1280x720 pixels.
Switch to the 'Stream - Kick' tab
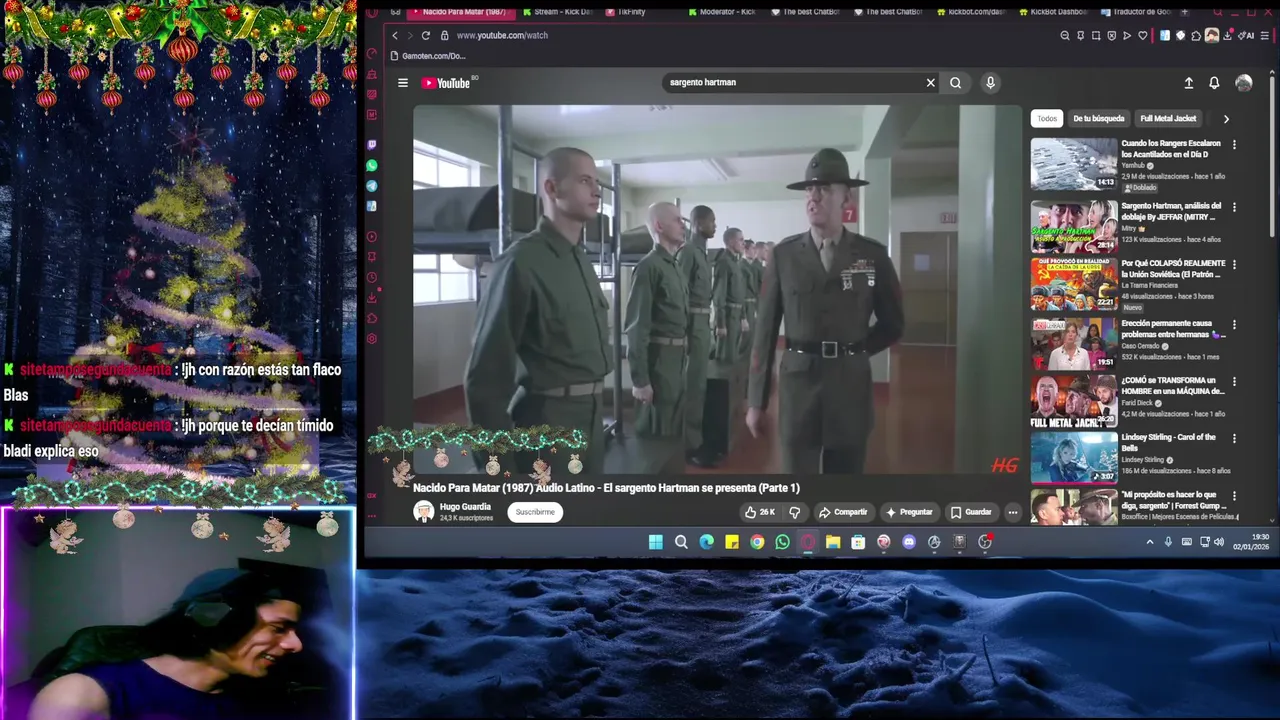560,12
